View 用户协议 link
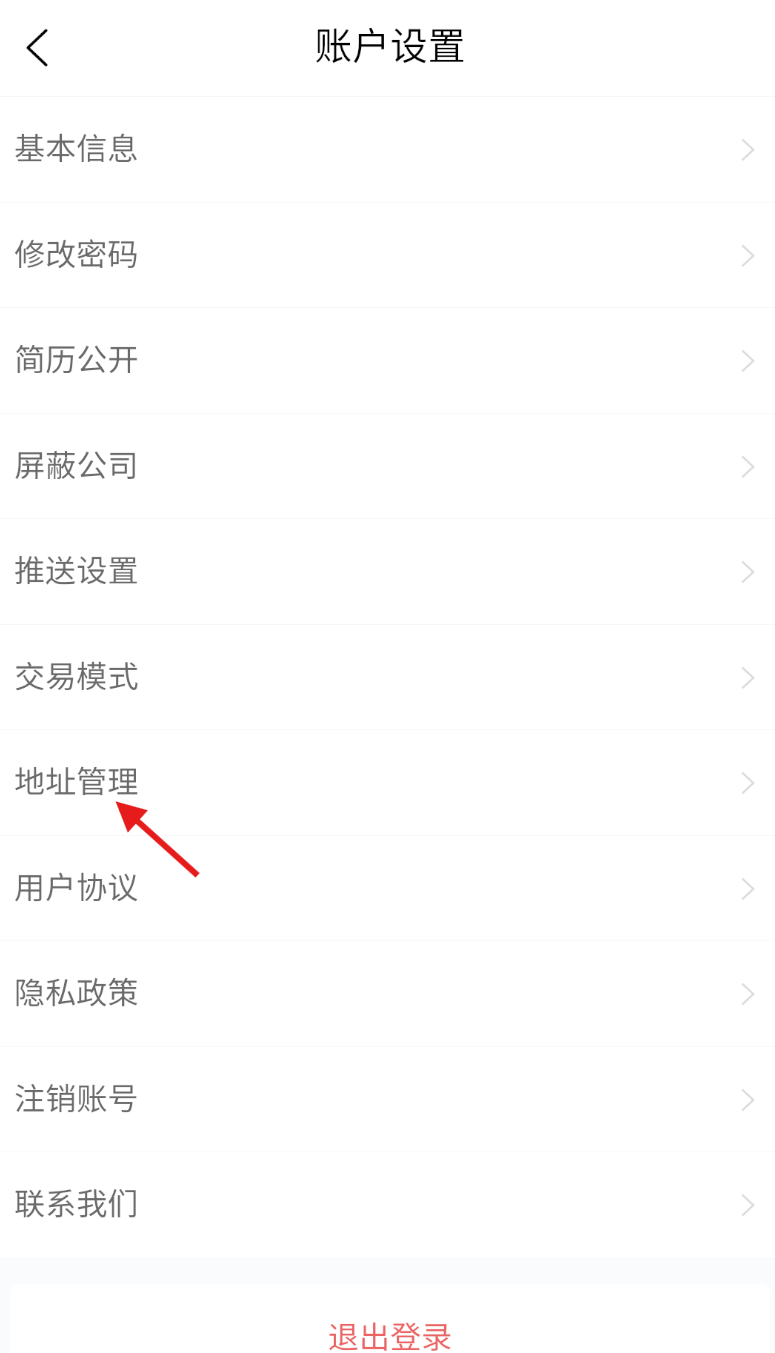 pos(387,888)
